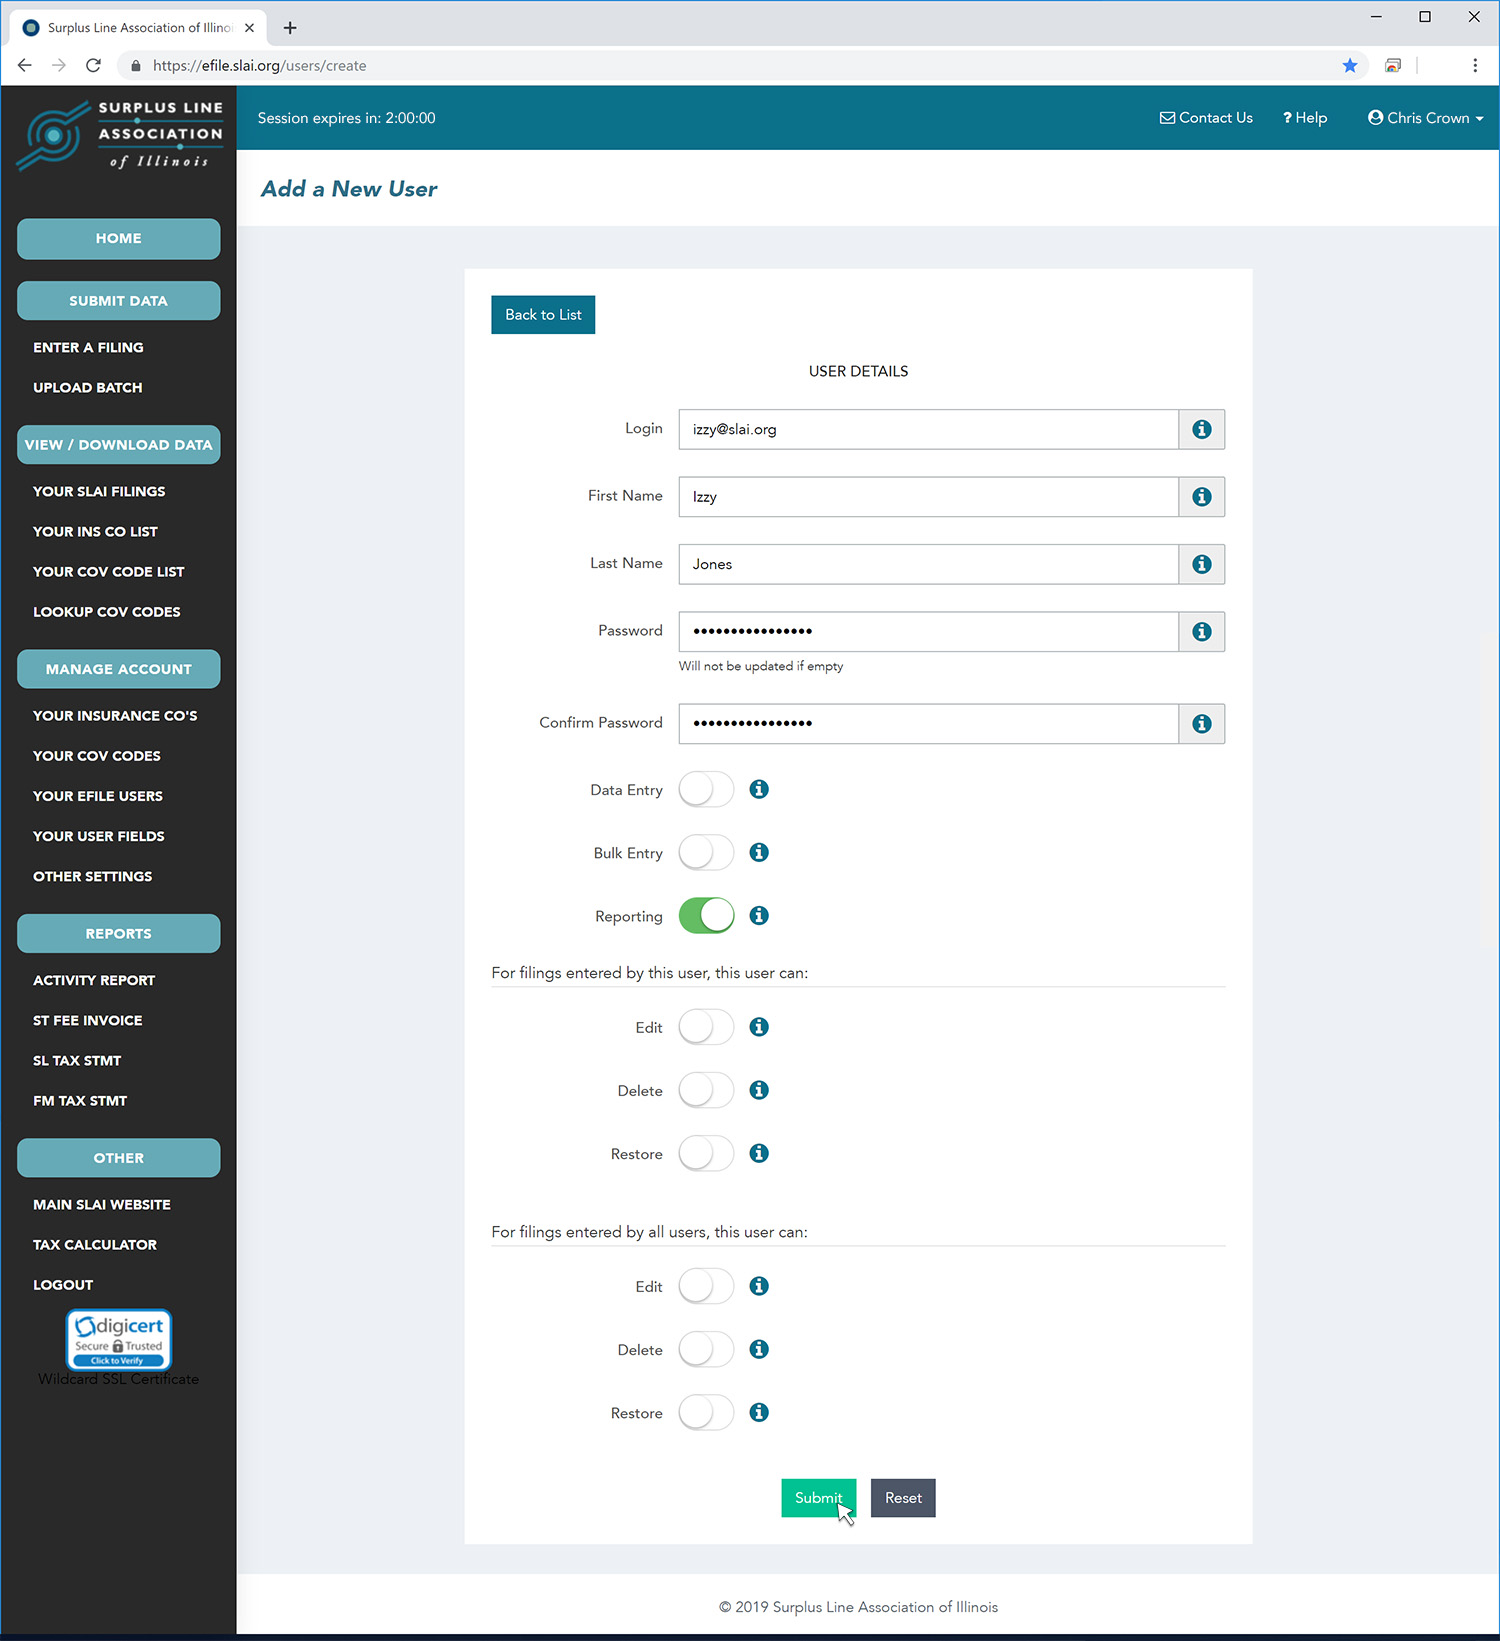
Task: Reload the page with the refresh icon
Action: [x=93, y=66]
